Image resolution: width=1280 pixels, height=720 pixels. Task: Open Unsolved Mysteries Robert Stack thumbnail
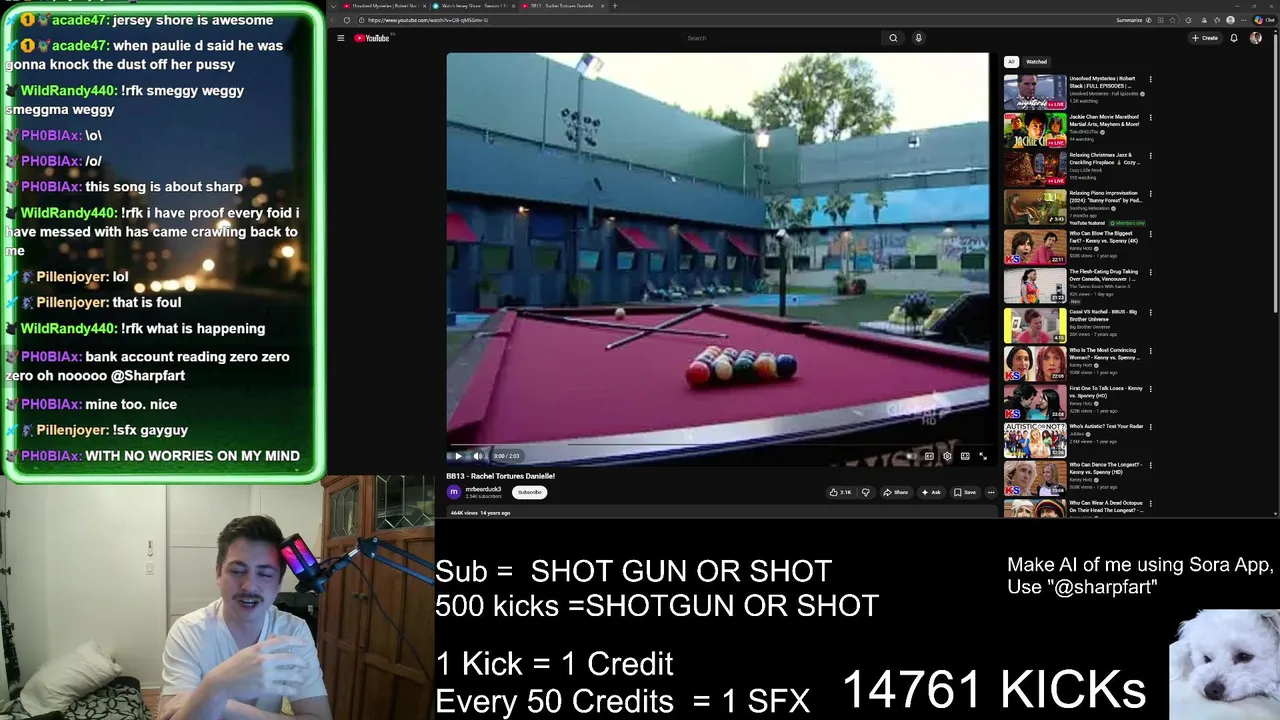[1035, 91]
